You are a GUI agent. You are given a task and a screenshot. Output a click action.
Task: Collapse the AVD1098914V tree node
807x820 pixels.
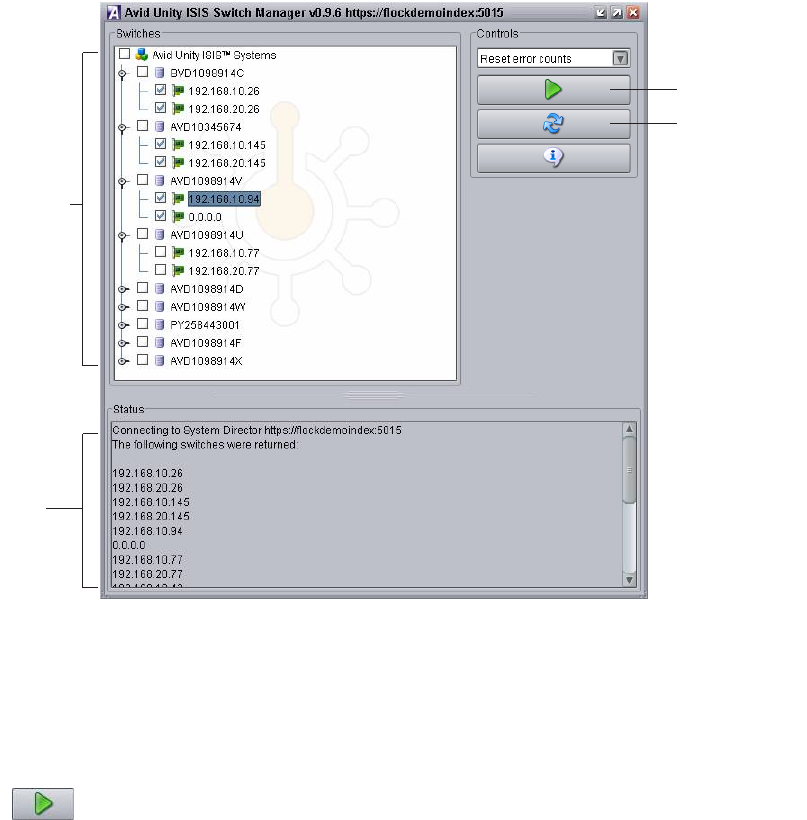(x=122, y=181)
